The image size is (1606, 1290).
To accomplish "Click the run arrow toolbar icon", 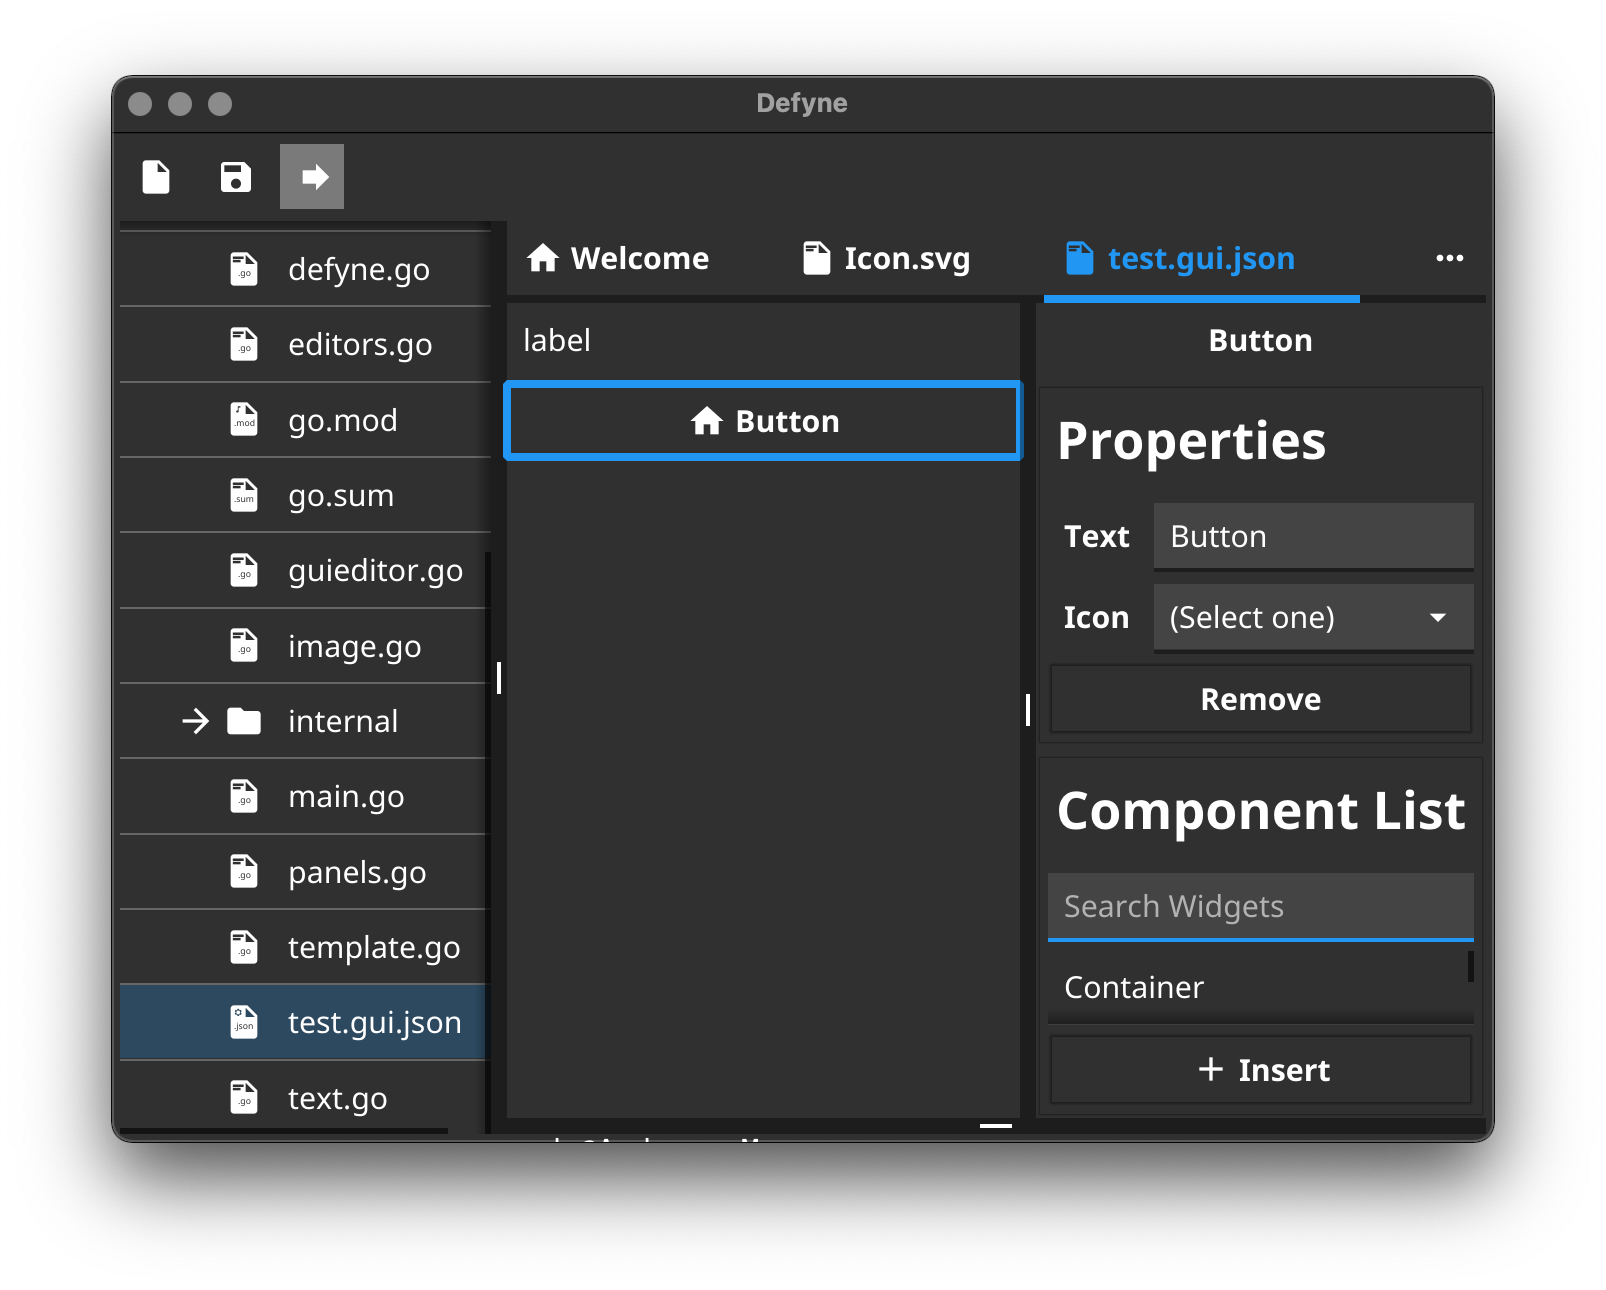I will click(312, 177).
